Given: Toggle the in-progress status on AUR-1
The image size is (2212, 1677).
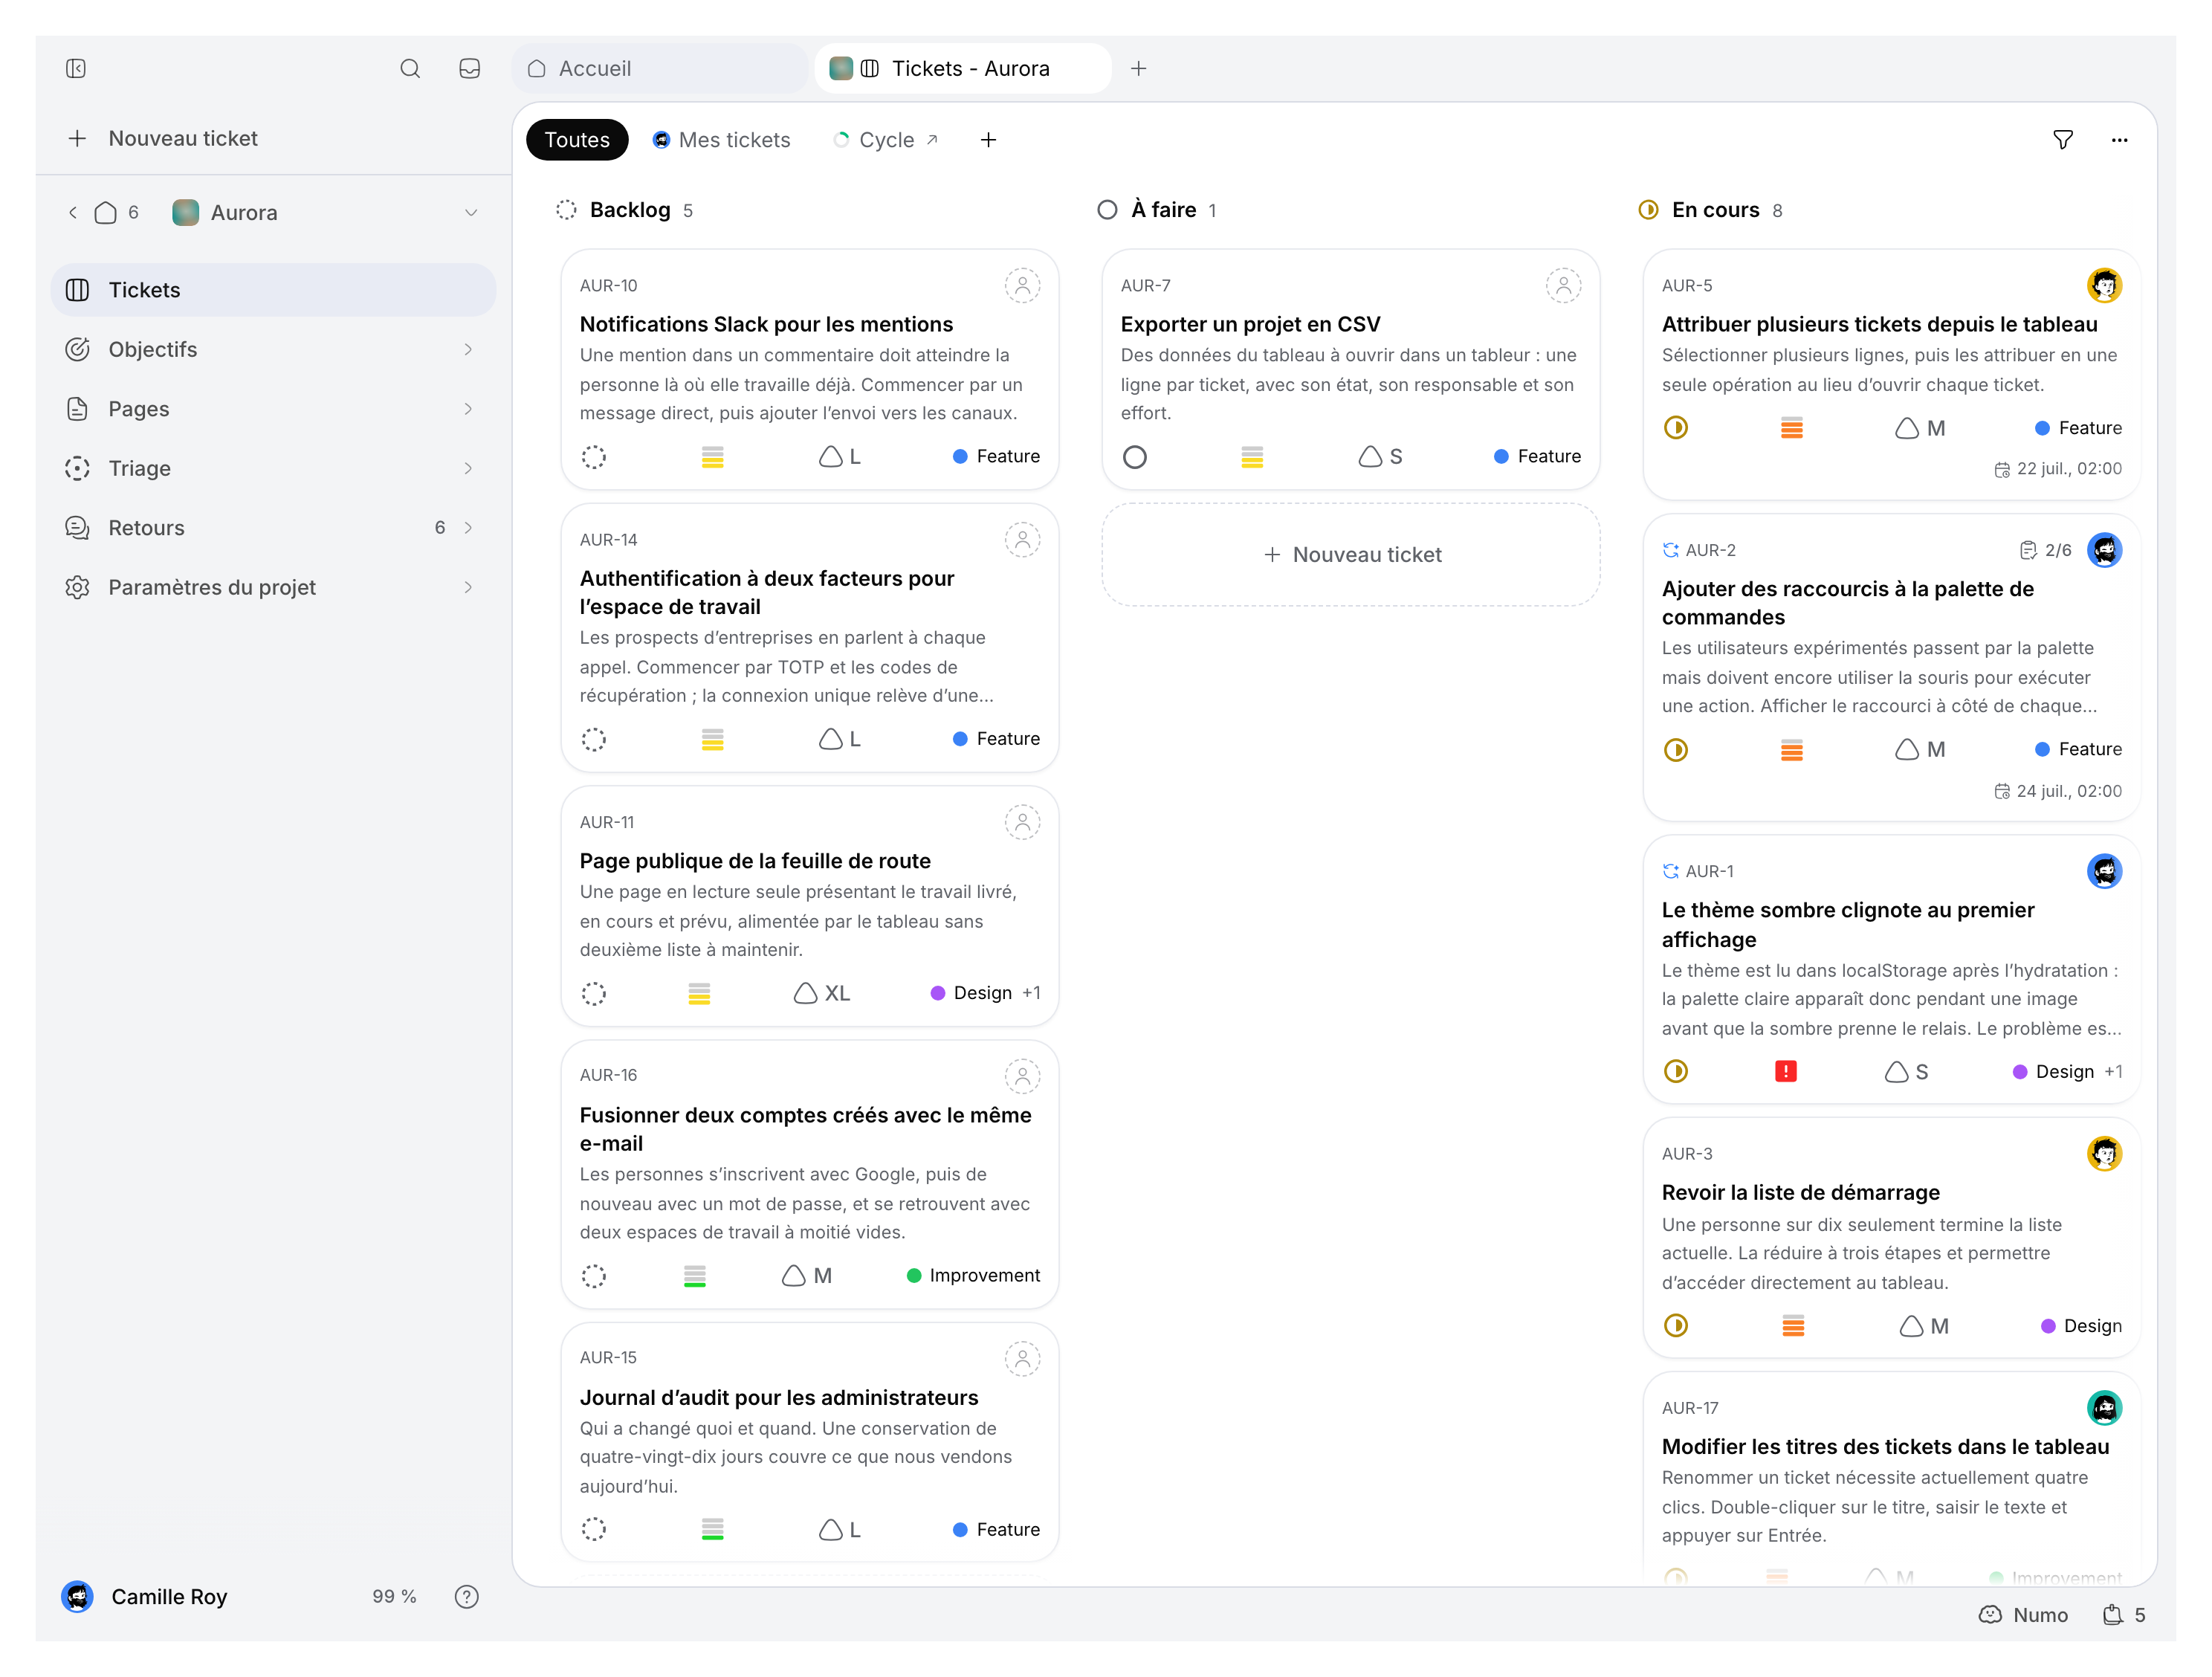Looking at the screenshot, I should [1675, 1071].
